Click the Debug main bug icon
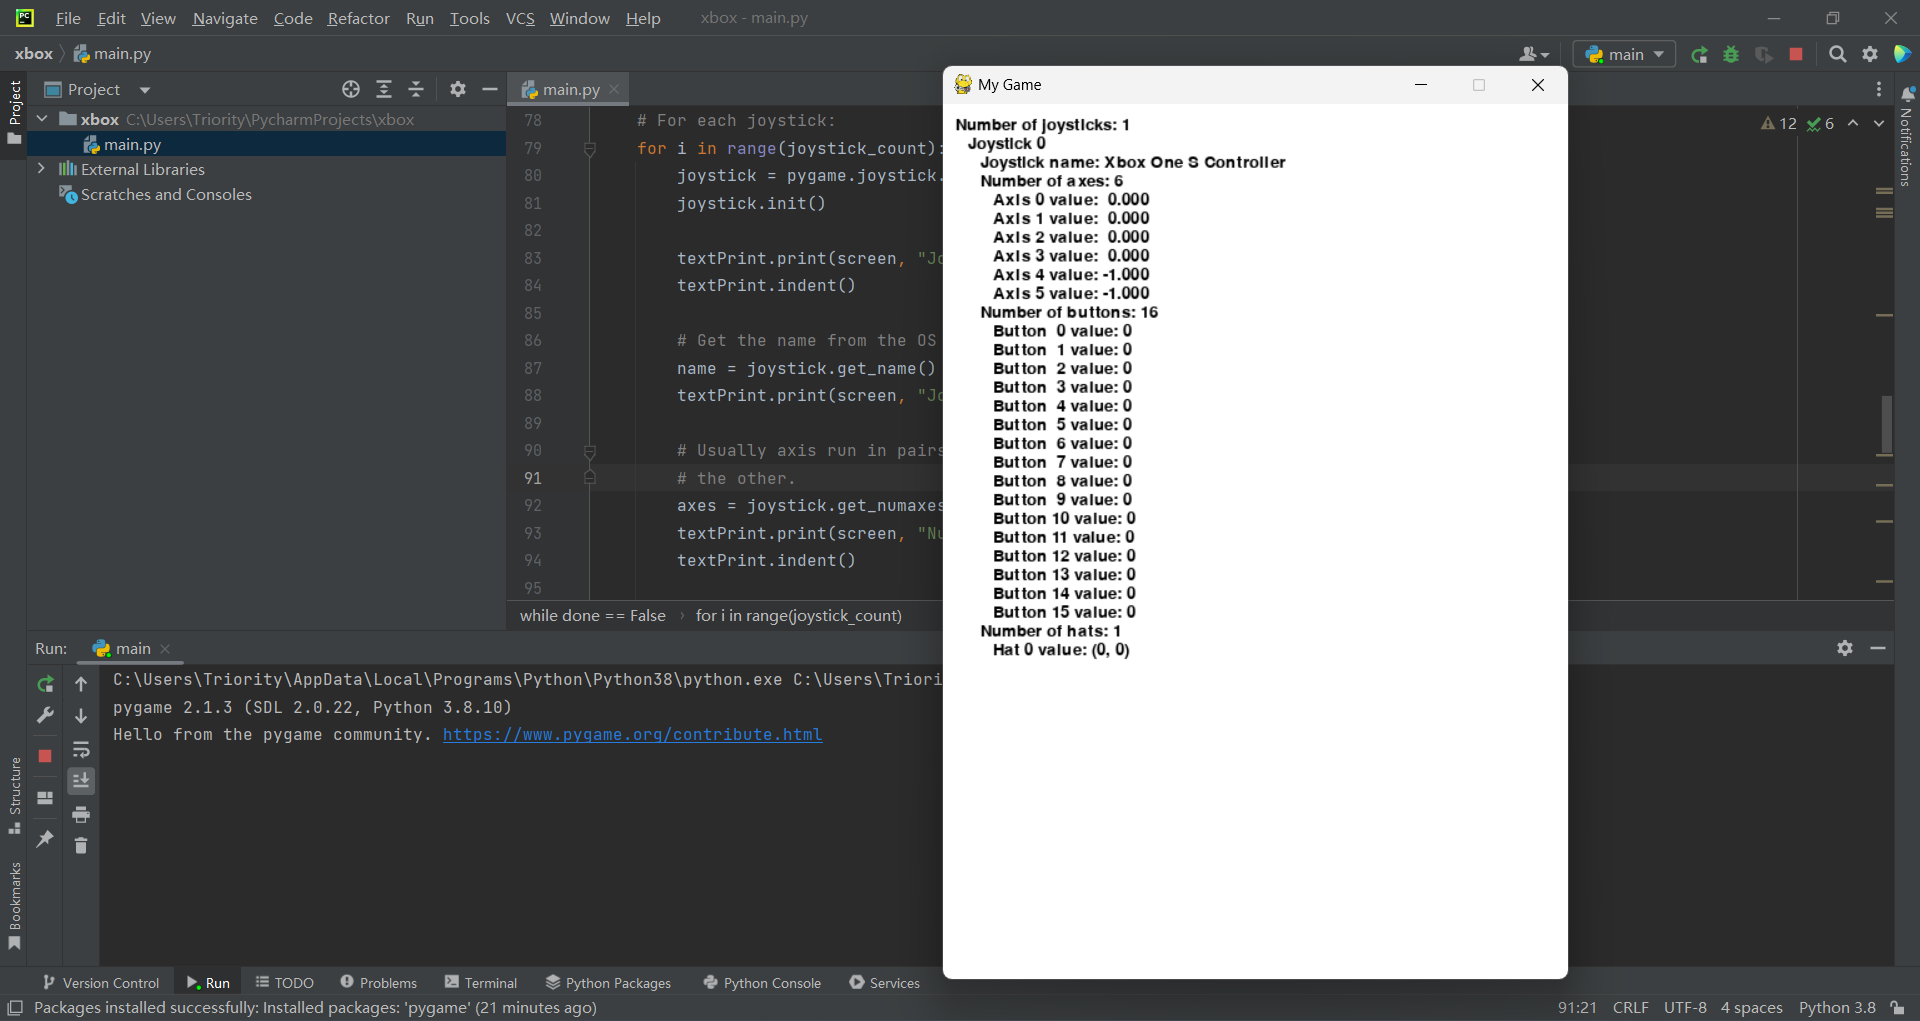Screen dimensions: 1920x1021 click(x=1731, y=55)
